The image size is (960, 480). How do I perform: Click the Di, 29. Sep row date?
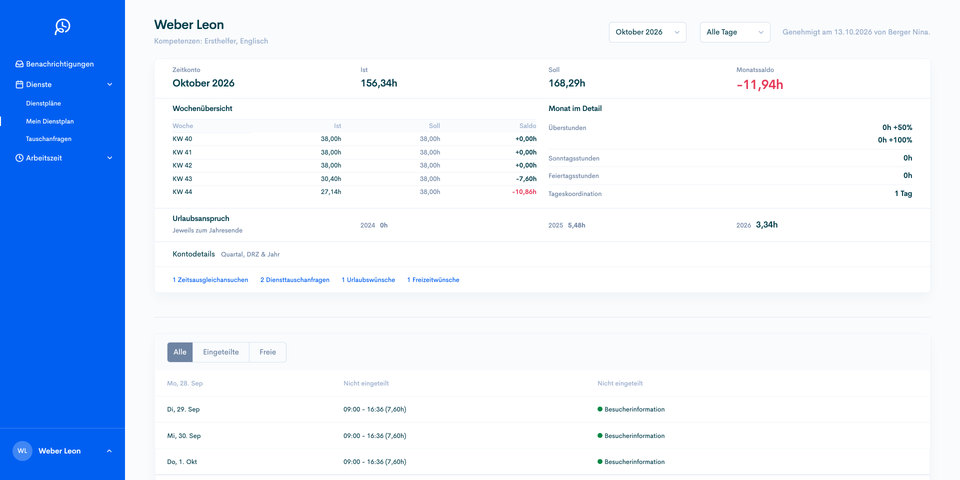pos(183,409)
